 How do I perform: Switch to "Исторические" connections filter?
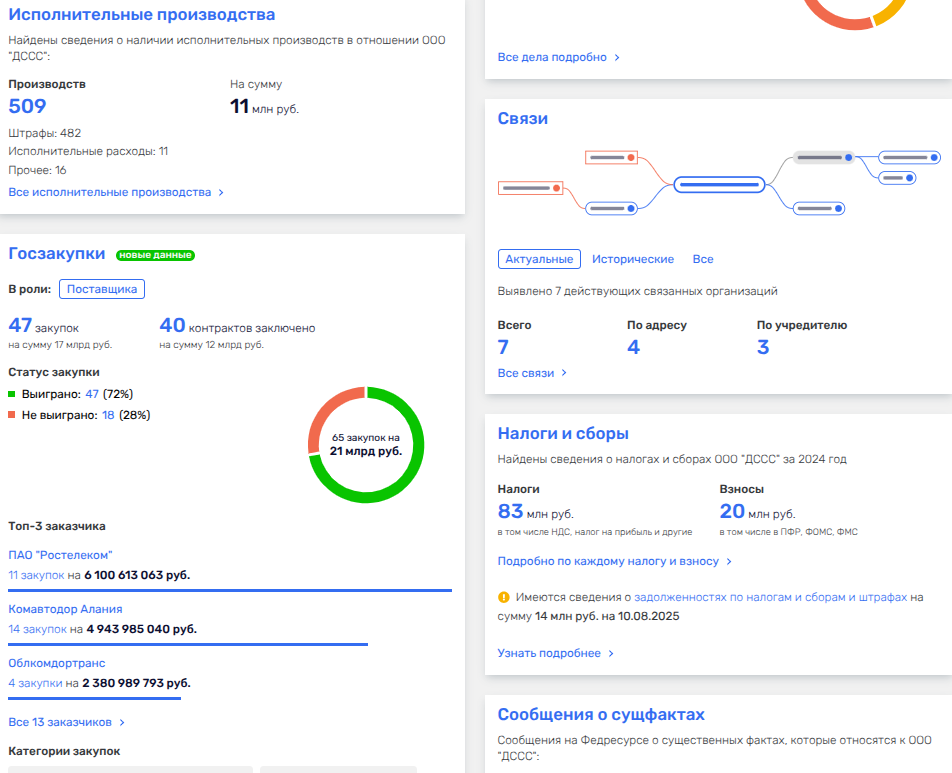tap(632, 259)
